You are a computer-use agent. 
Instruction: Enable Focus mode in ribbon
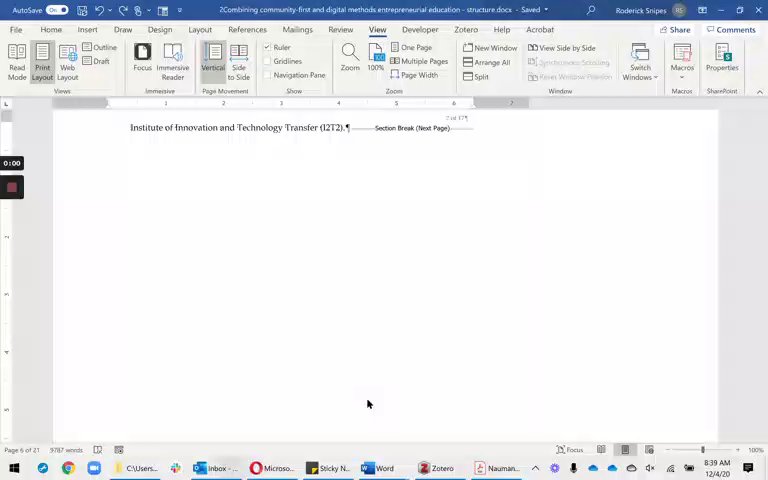pyautogui.click(x=143, y=58)
